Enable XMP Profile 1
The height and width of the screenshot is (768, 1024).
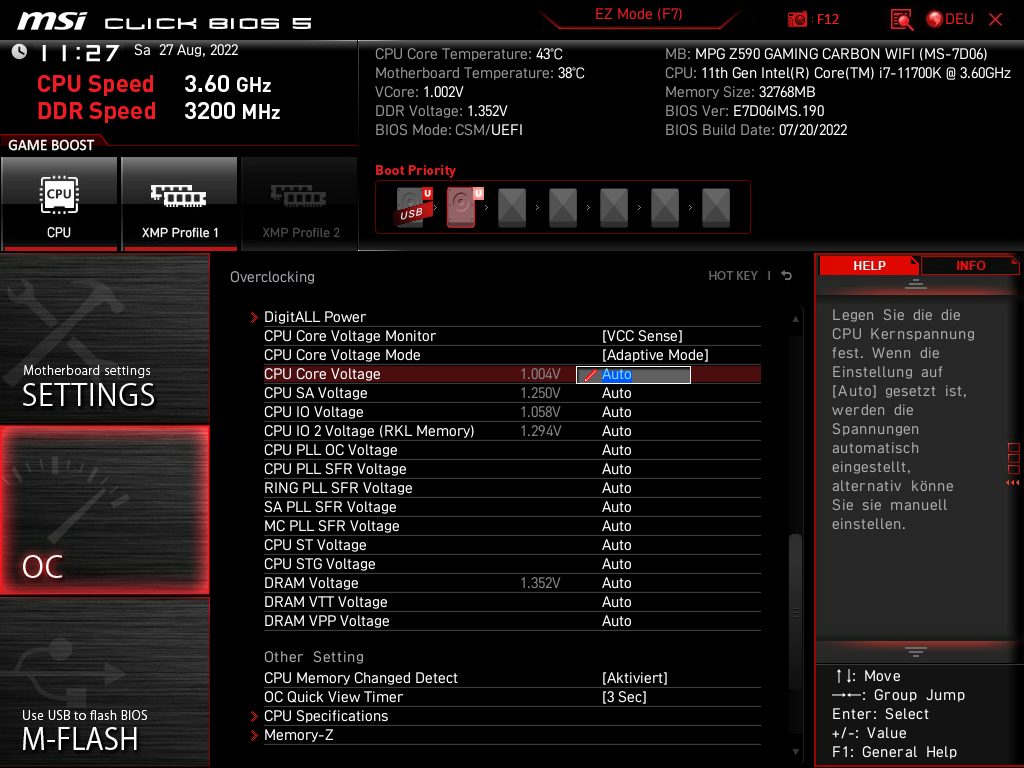(x=180, y=203)
